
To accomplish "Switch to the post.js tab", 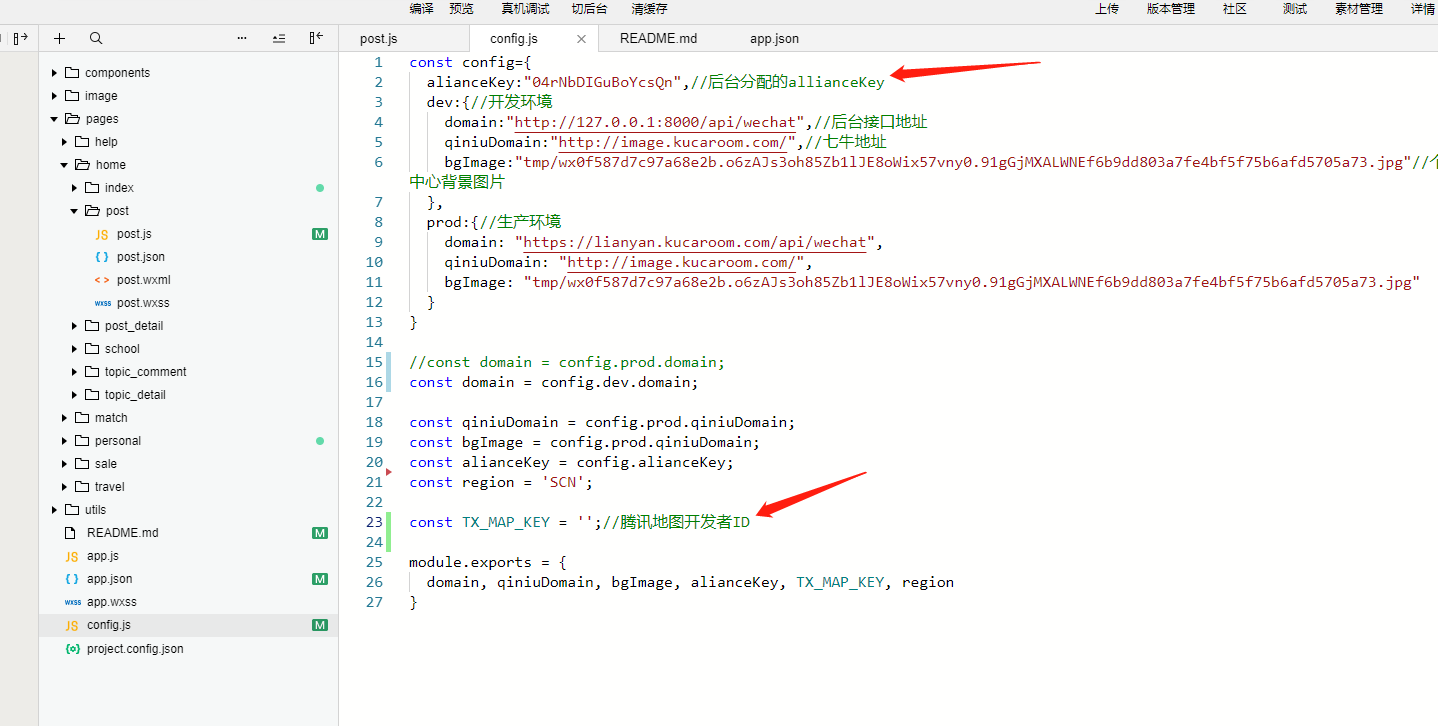I will 379,39.
